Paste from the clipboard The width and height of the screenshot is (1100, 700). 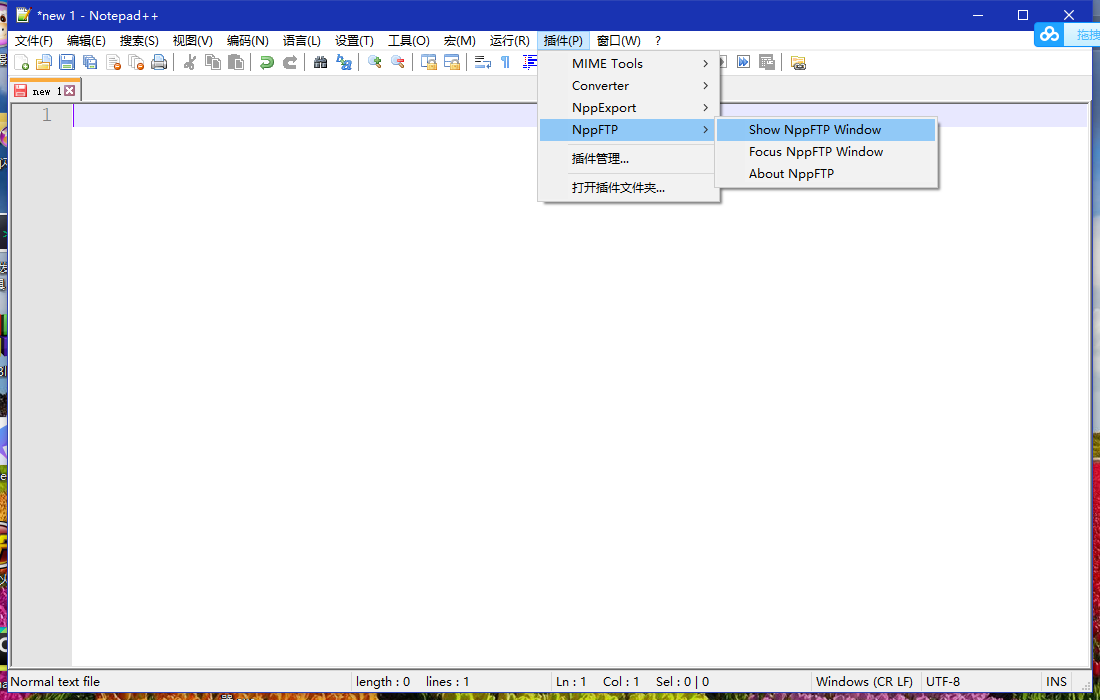(x=237, y=62)
